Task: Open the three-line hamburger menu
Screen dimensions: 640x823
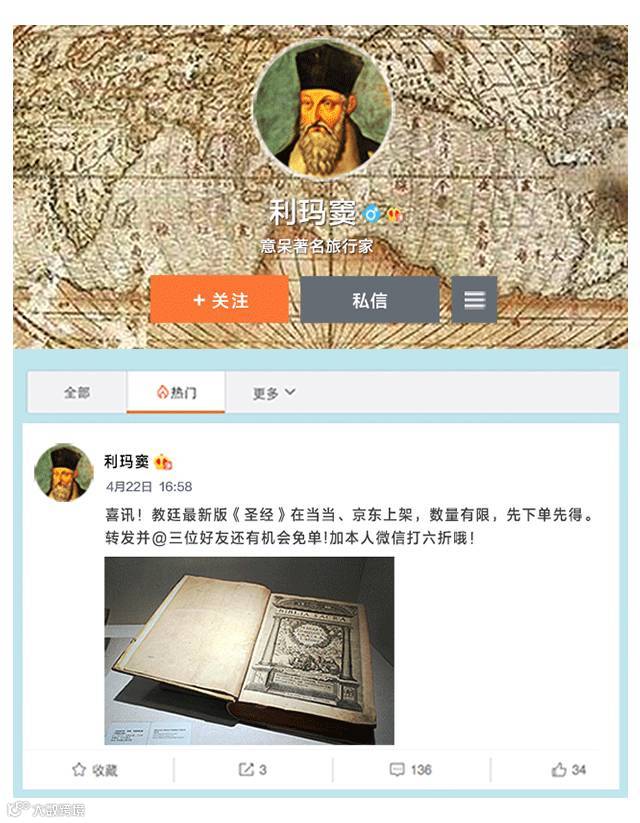Action: (x=474, y=300)
